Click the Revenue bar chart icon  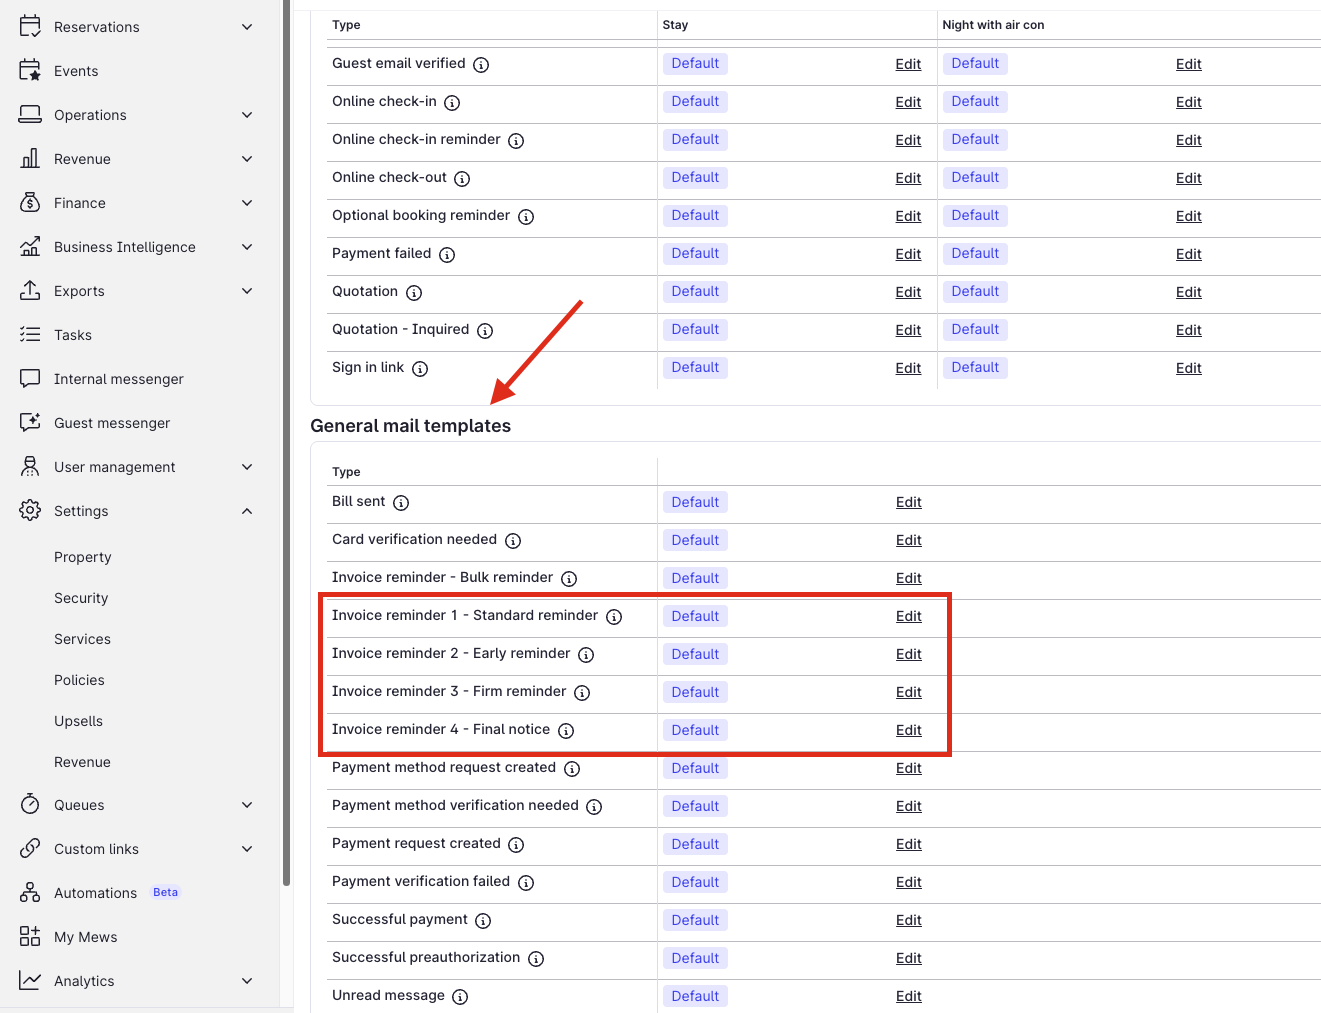pyautogui.click(x=30, y=158)
